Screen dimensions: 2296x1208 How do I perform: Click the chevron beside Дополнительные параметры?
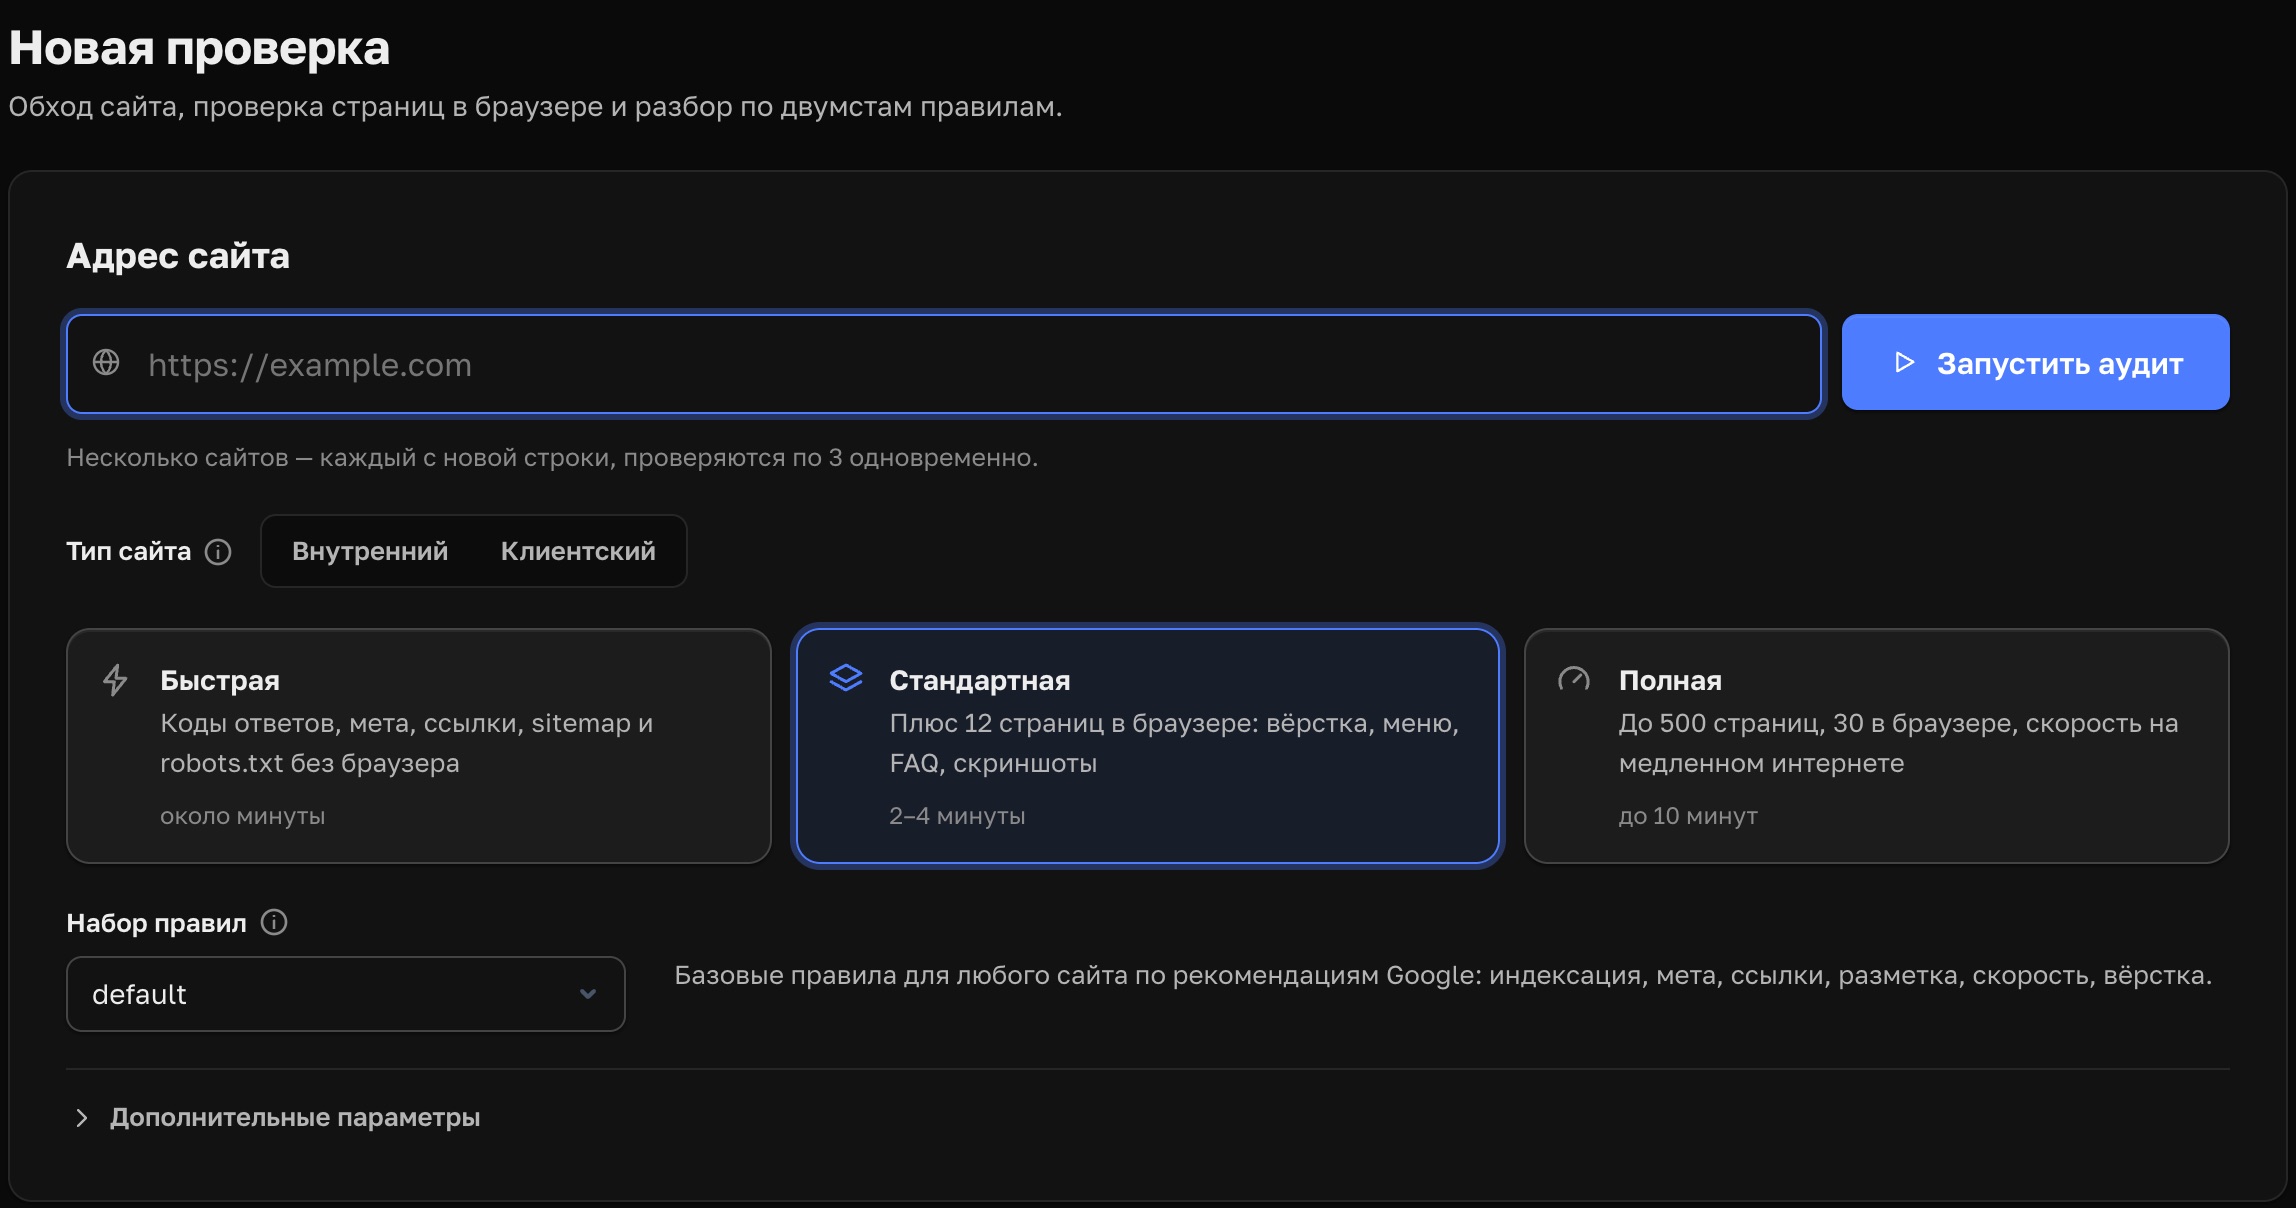point(82,1118)
